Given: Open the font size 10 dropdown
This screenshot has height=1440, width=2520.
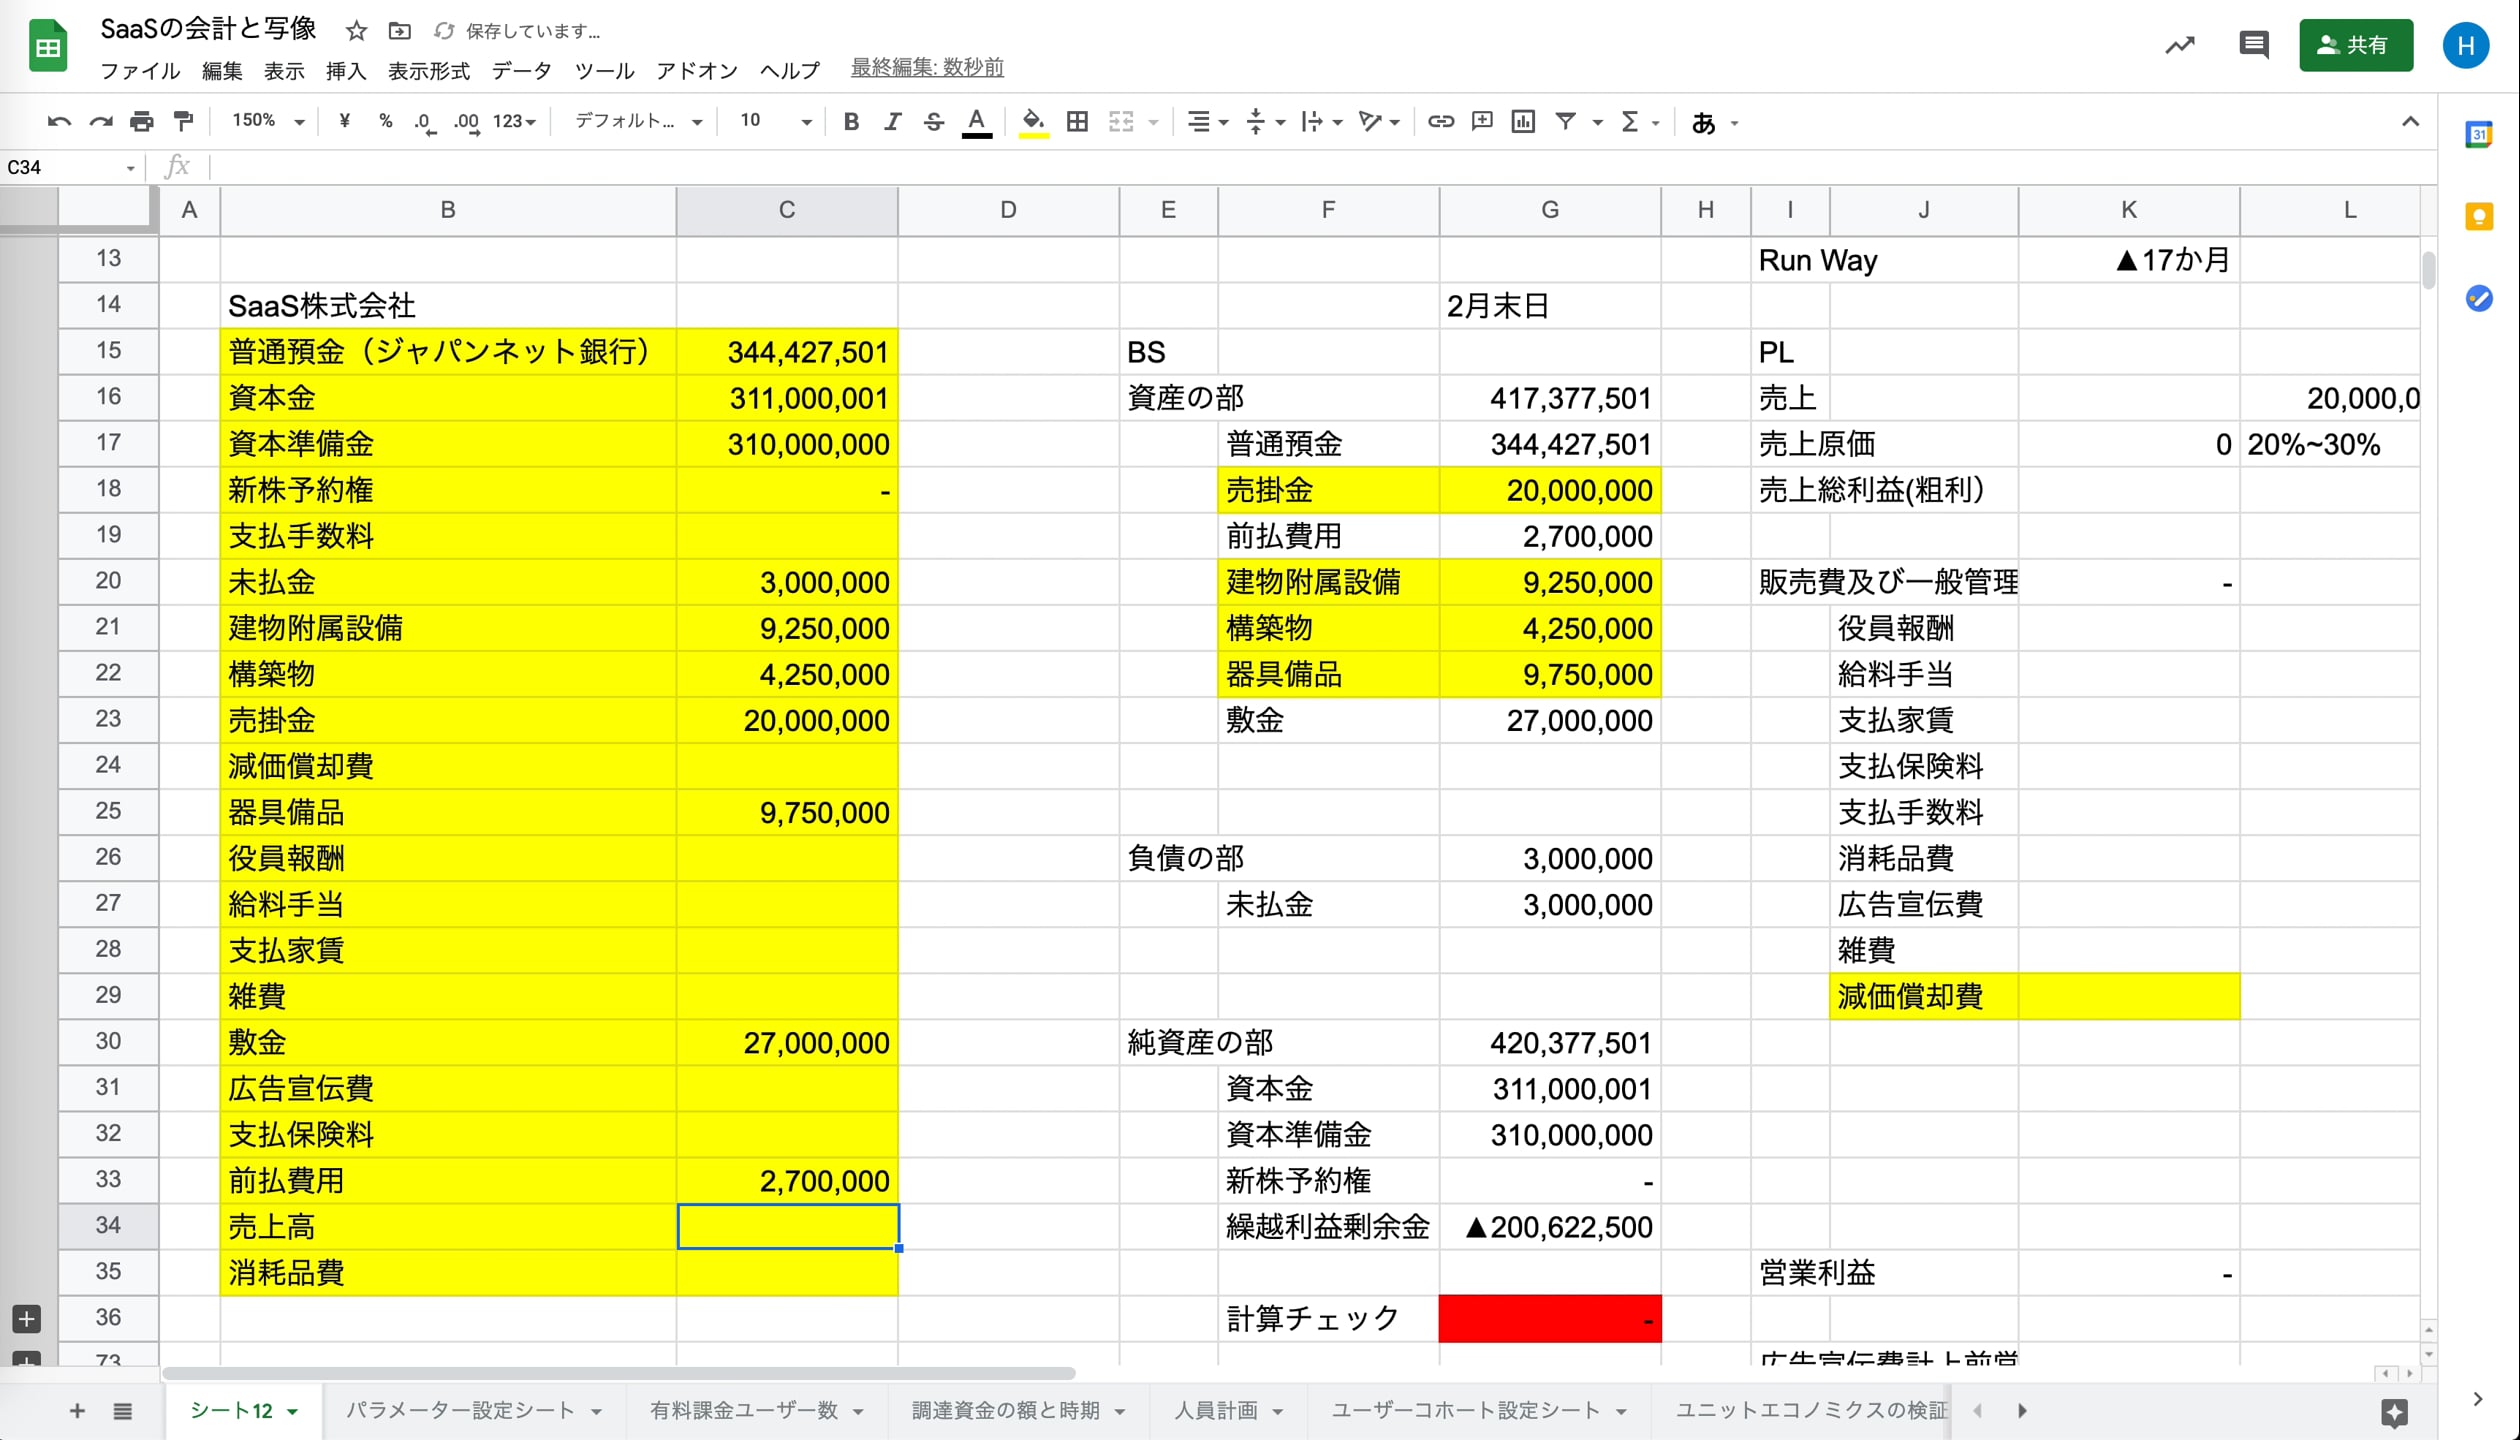Looking at the screenshot, I should (x=775, y=122).
